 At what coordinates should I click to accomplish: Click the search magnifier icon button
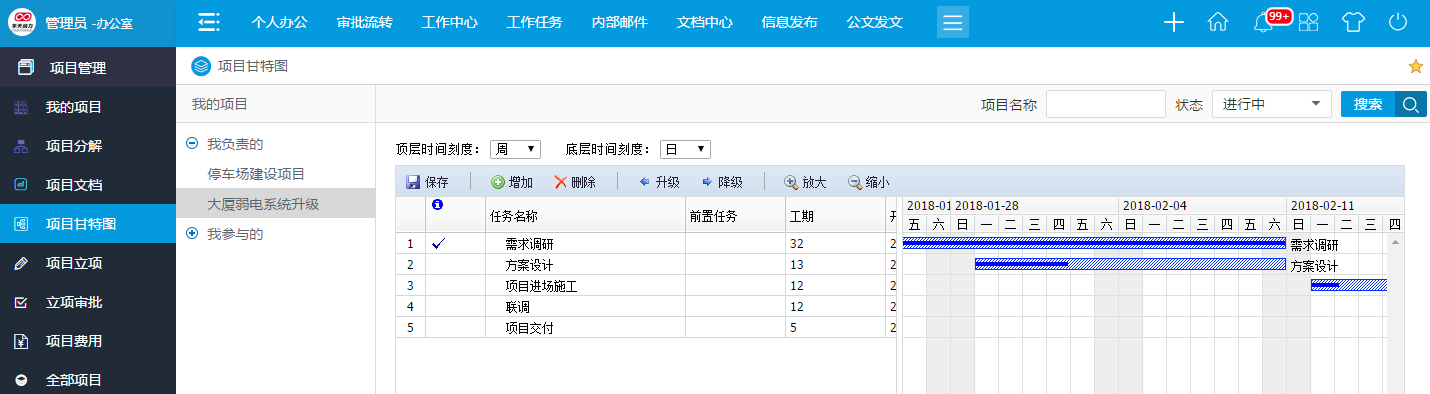[x=1411, y=104]
